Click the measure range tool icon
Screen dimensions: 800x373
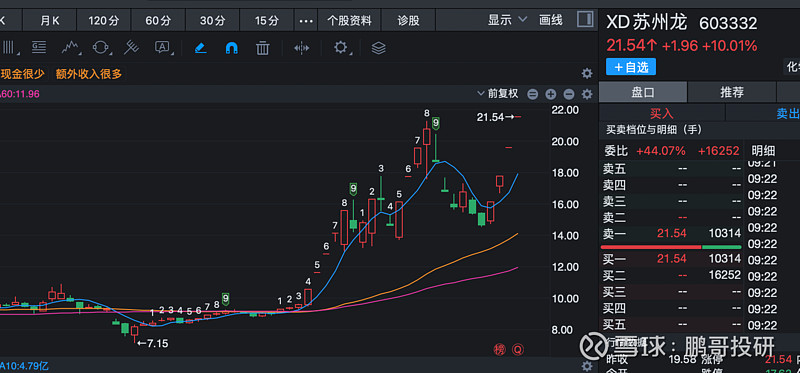(x=302, y=48)
